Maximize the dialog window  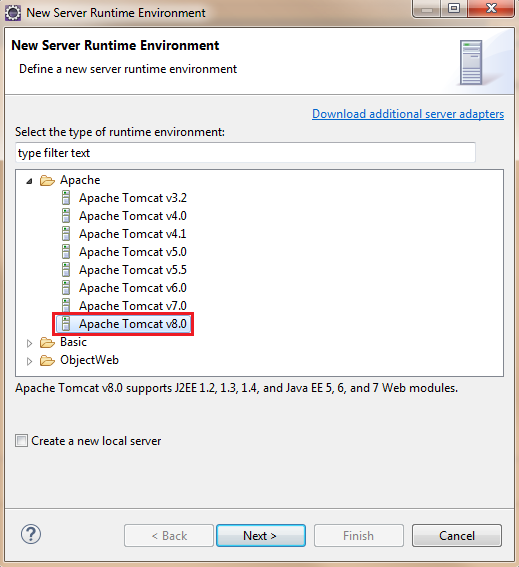[454, 8]
